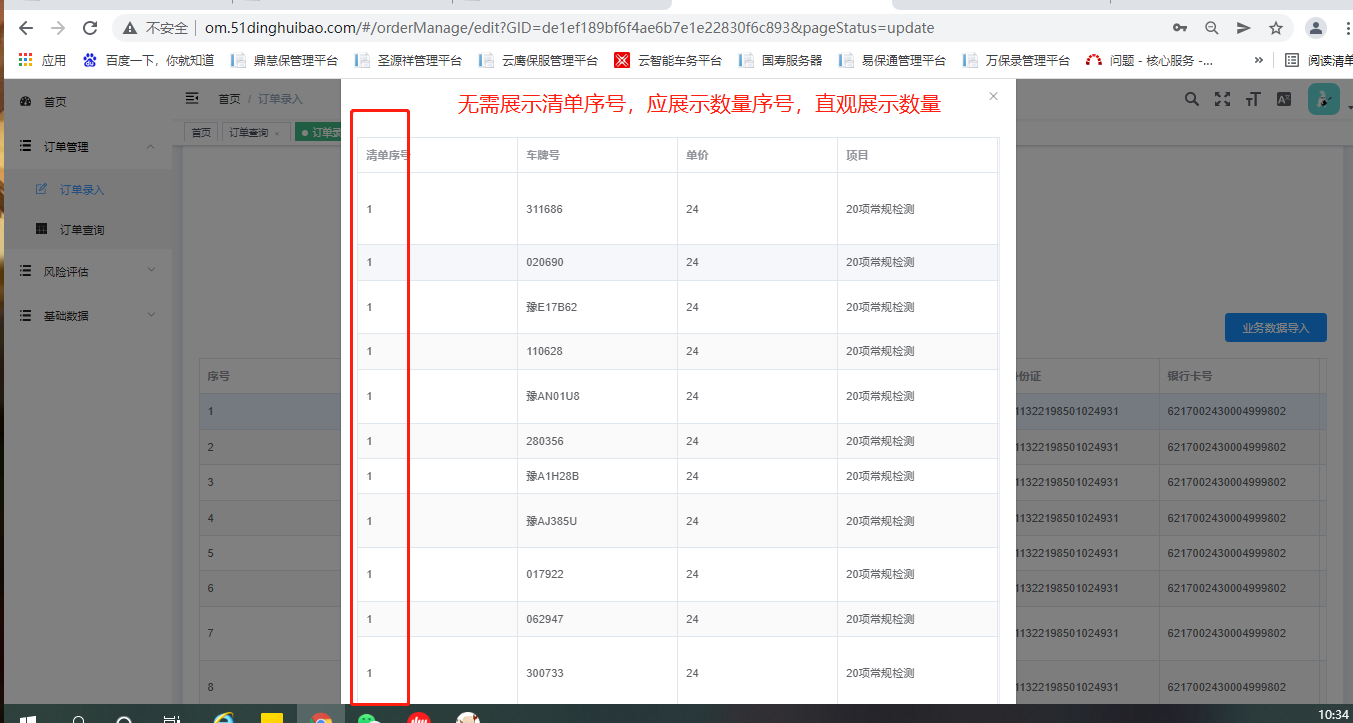Image resolution: width=1353 pixels, height=723 pixels.
Task: Select plate number 110628 in the dialog
Action: 544,351
